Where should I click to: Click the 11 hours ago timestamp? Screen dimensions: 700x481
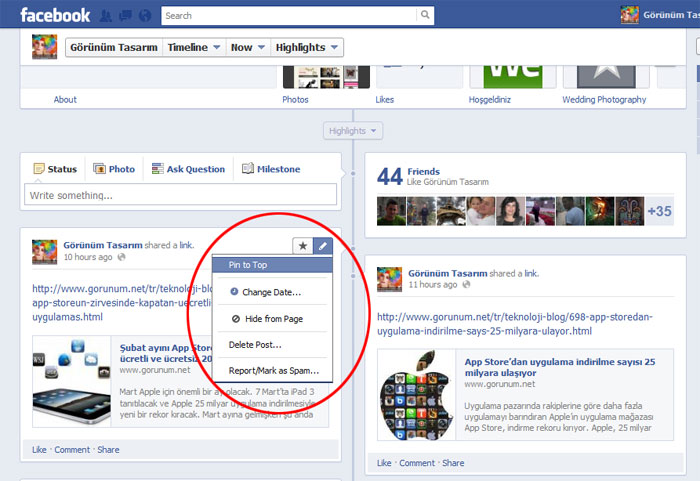point(433,284)
